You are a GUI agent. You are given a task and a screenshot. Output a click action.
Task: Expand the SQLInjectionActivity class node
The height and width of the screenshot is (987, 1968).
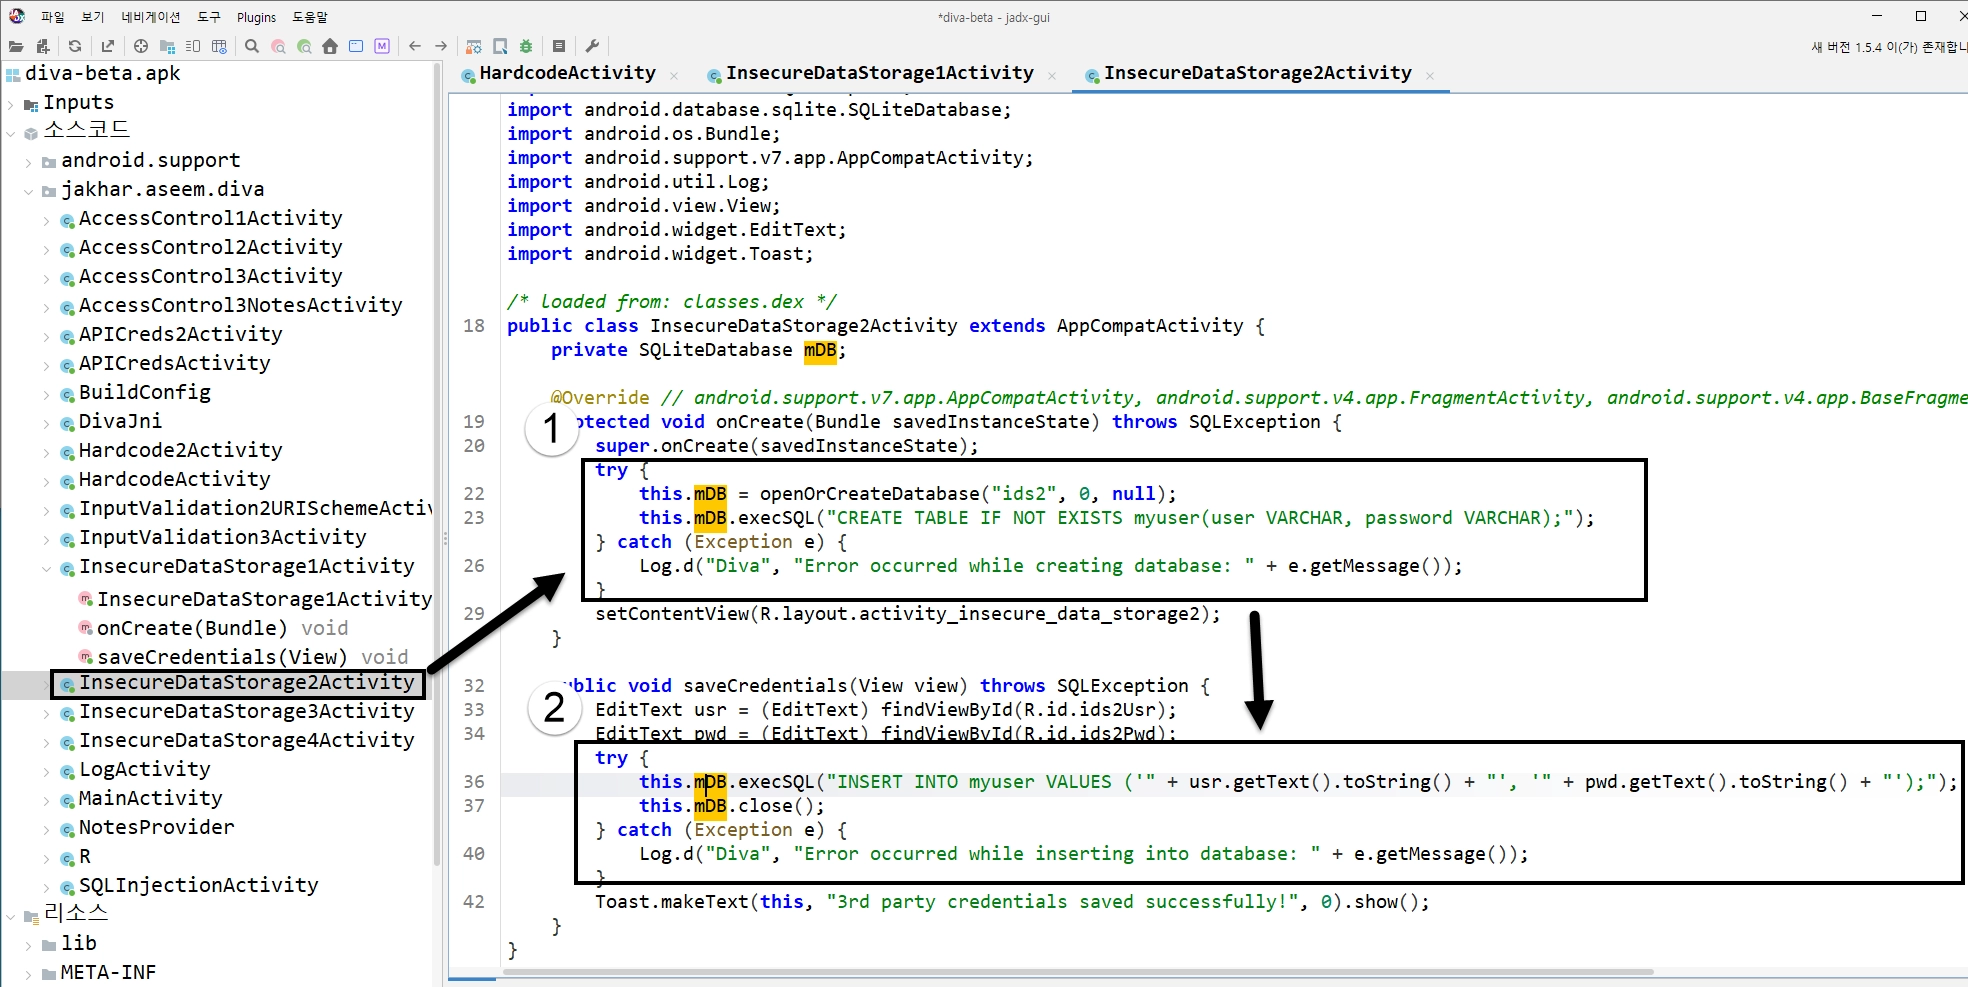pyautogui.click(x=47, y=887)
